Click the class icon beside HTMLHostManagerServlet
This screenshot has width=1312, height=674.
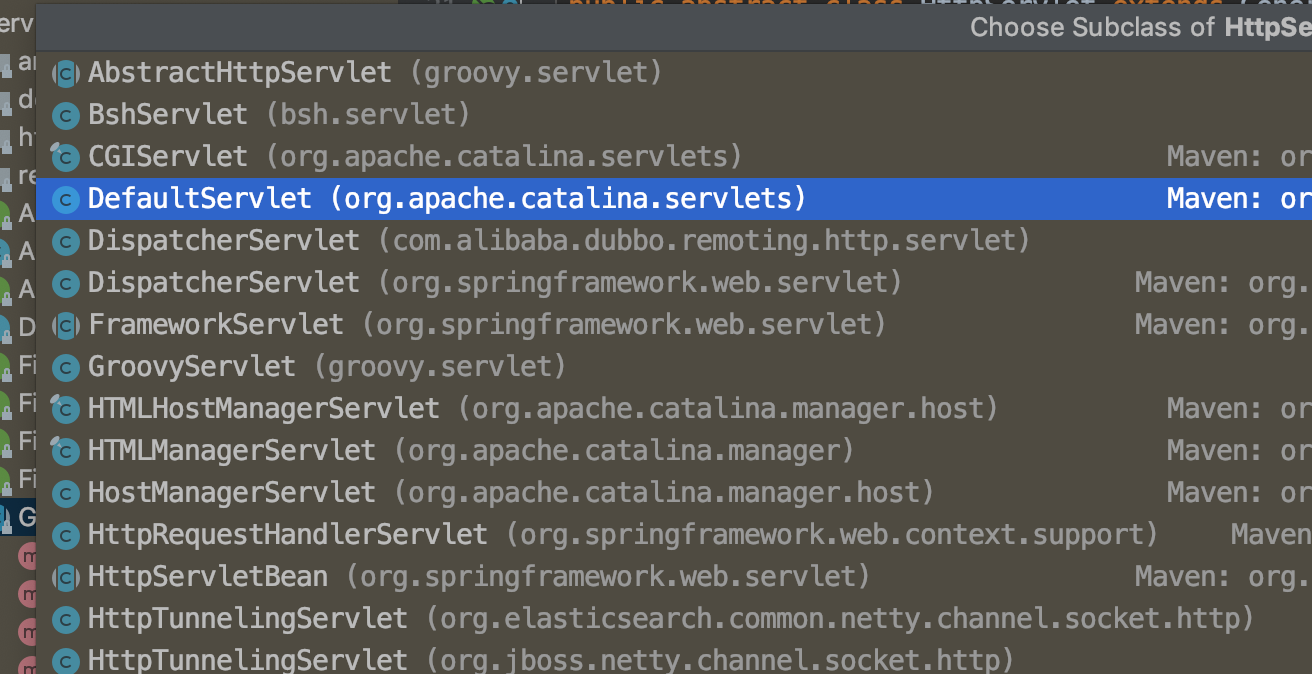[66, 409]
